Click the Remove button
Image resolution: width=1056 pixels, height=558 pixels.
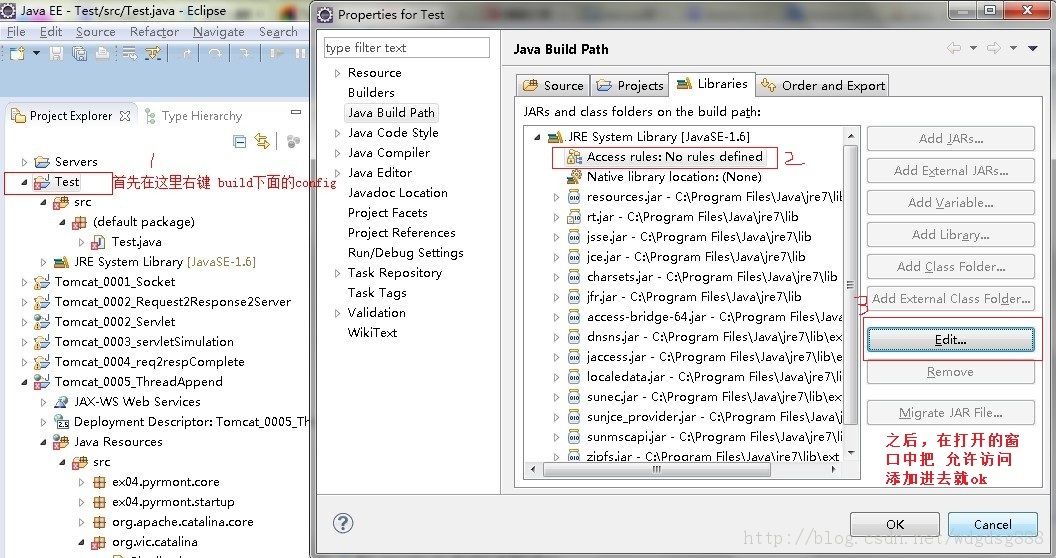click(x=950, y=372)
